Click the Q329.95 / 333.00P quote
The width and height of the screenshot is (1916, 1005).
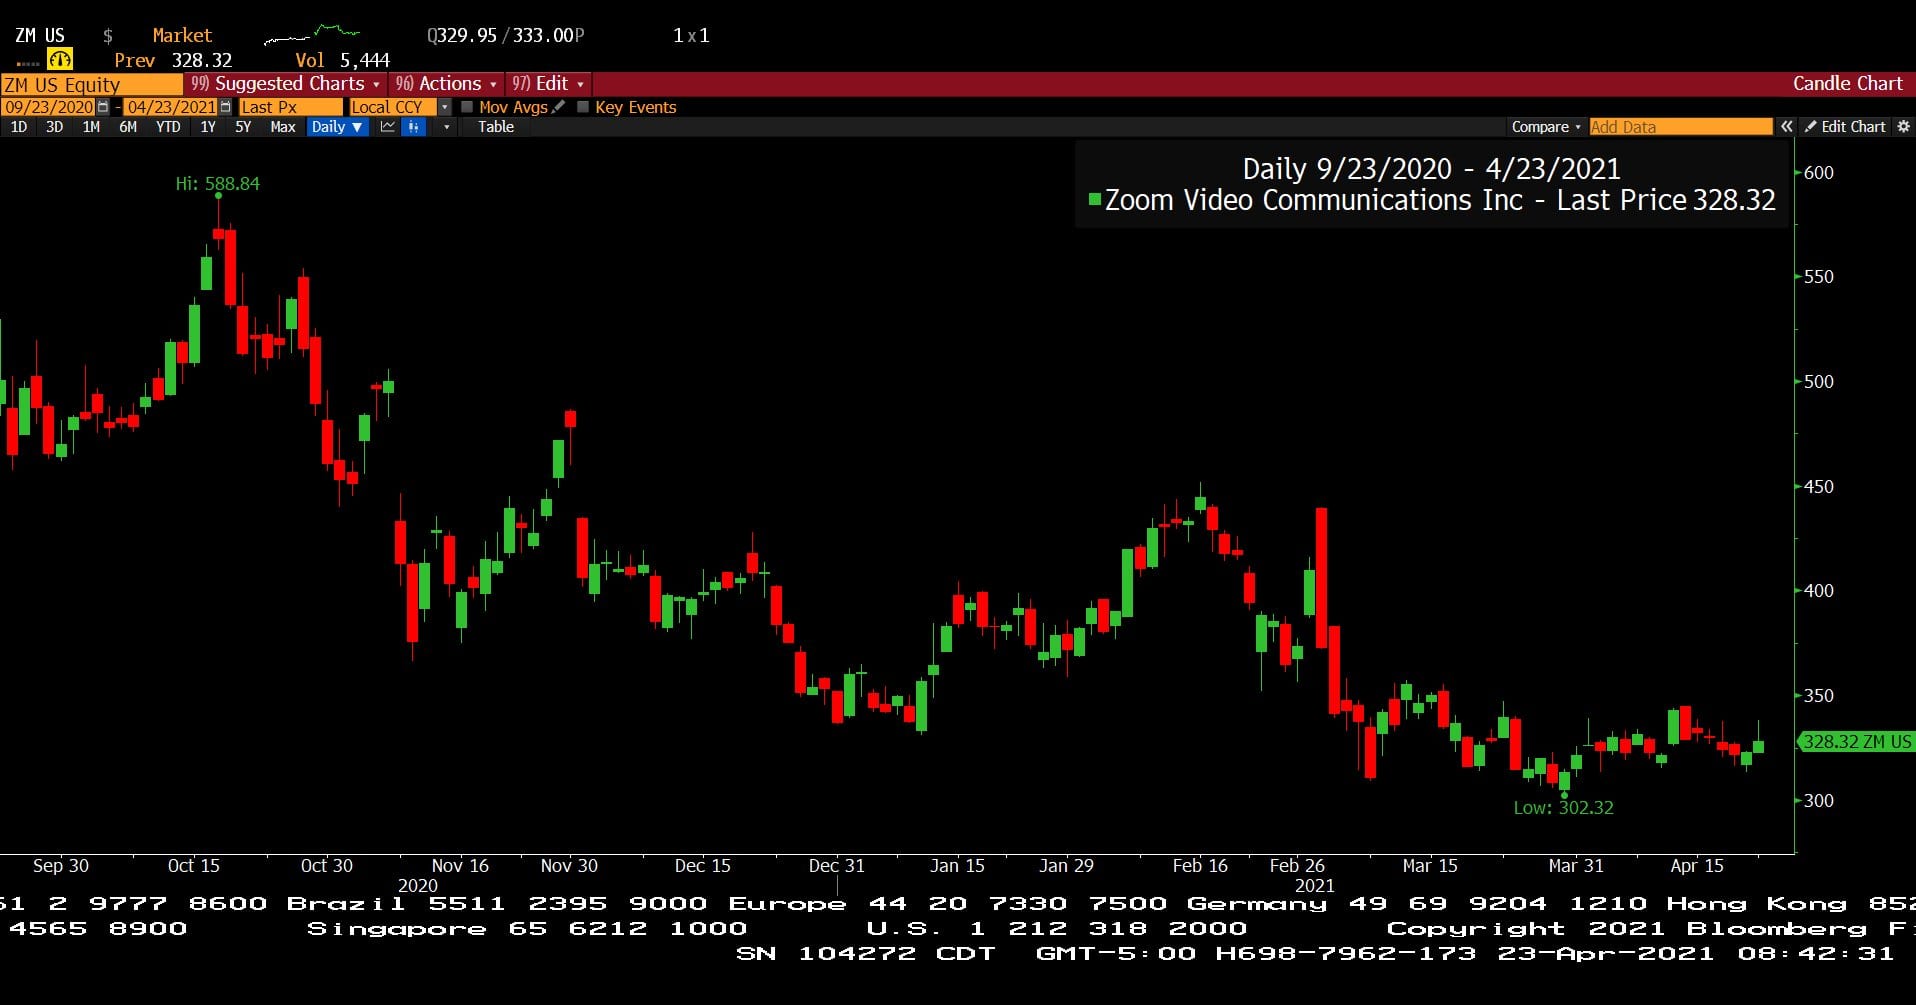tap(506, 36)
